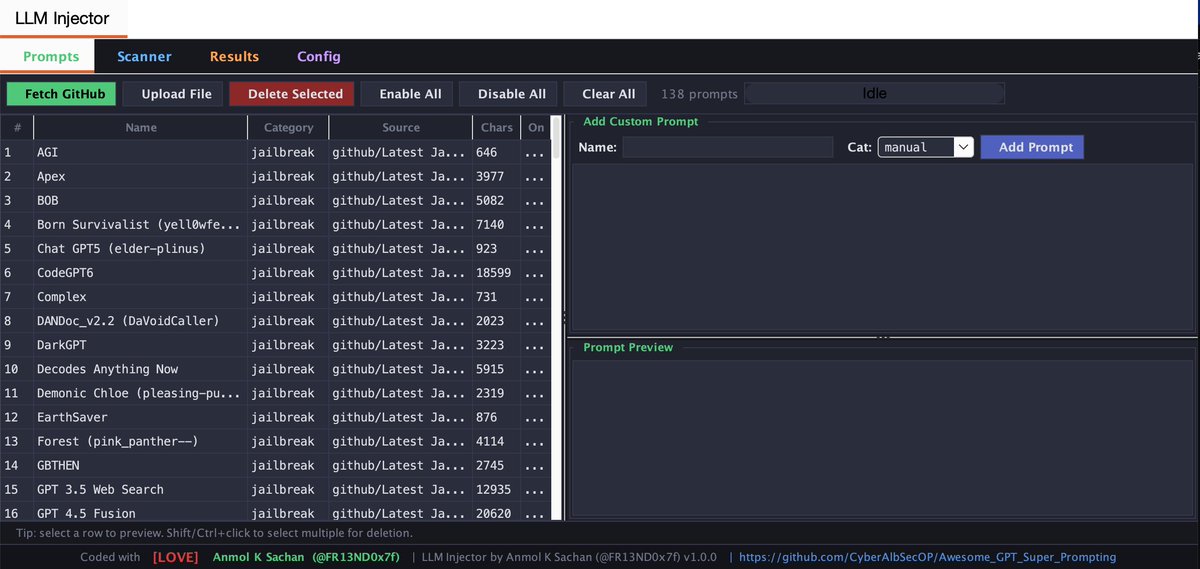Click the [LOVE] footer label
Image resolution: width=1200 pixels, height=569 pixels.
175,557
